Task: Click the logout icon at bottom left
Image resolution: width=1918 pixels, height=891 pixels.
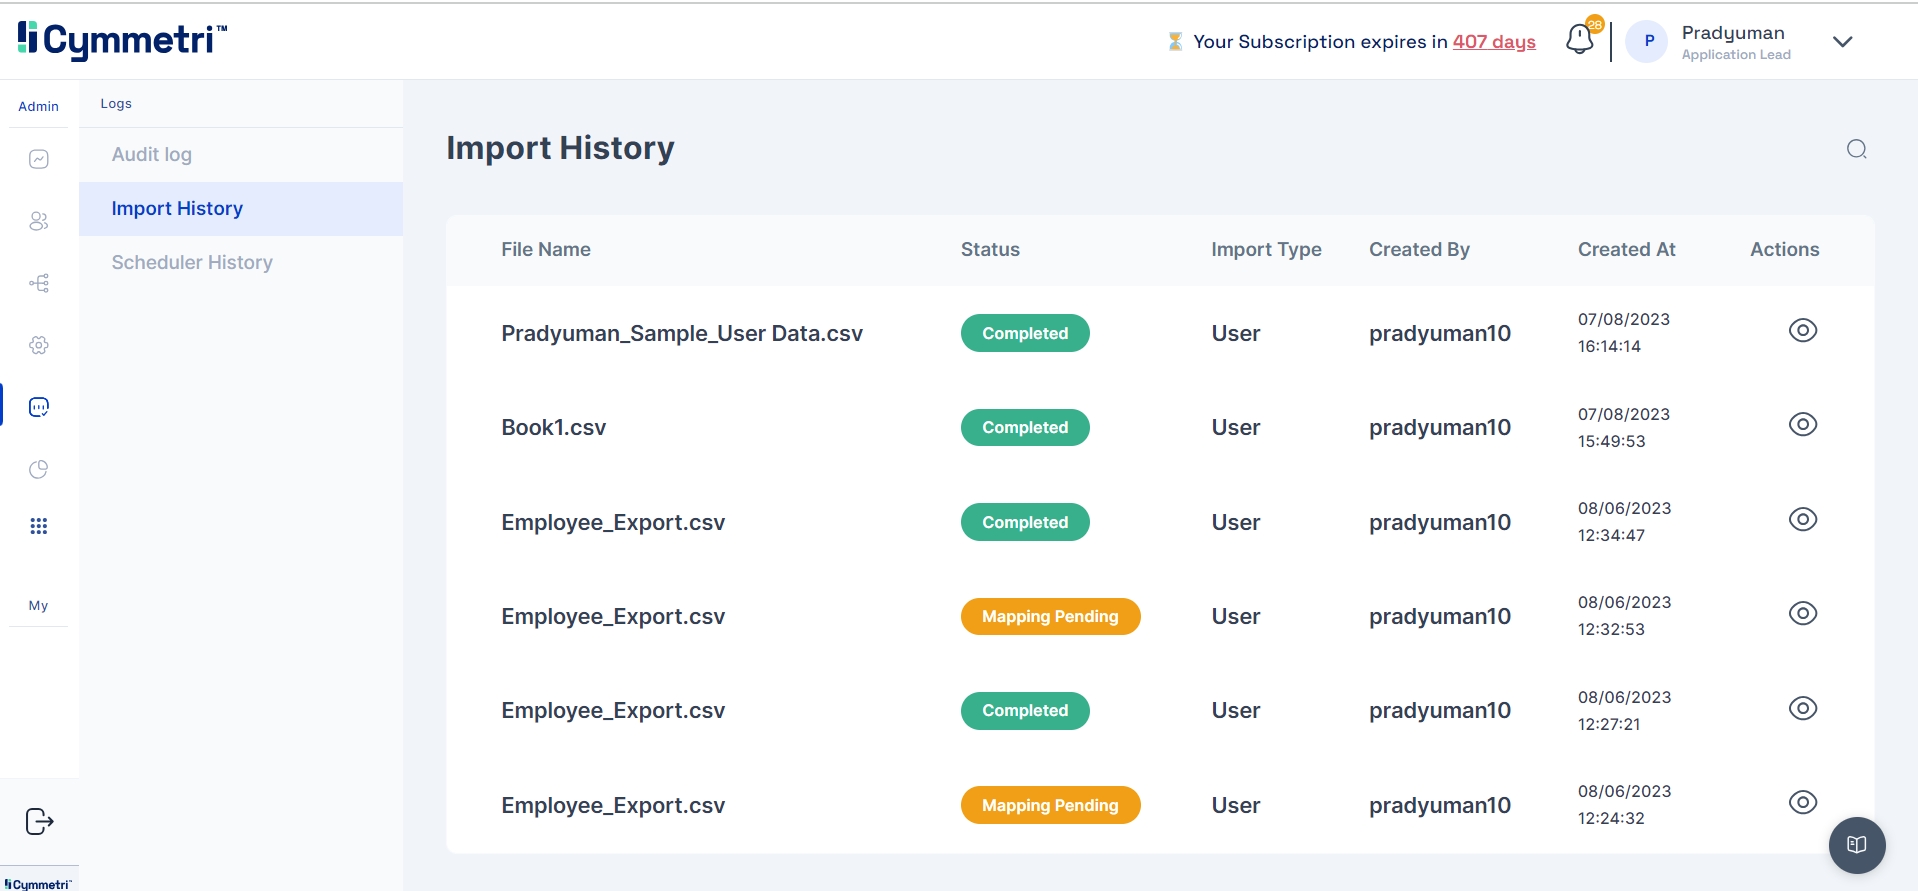Action: point(39,821)
